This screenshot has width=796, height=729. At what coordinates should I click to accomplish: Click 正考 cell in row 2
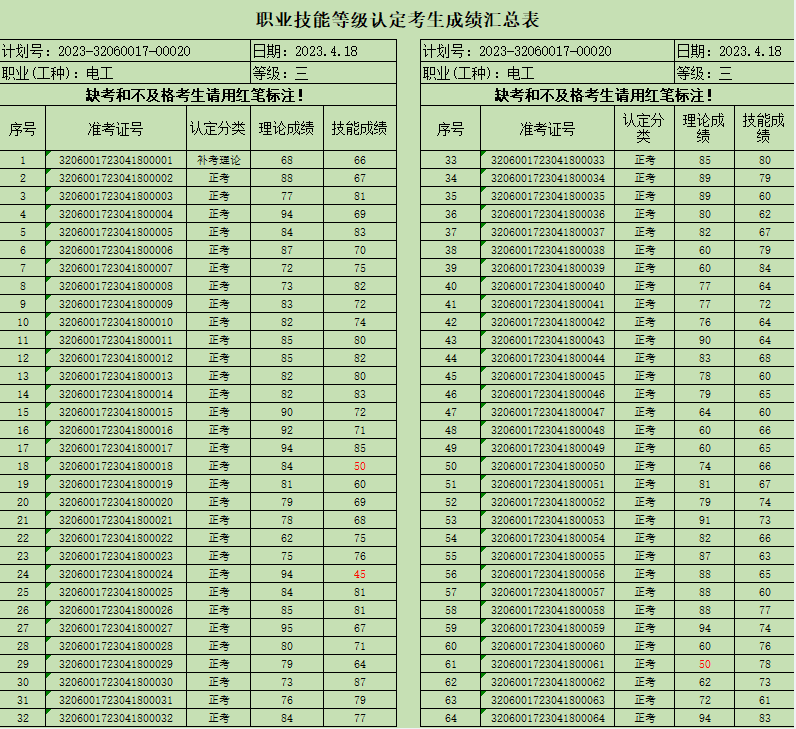(x=218, y=178)
